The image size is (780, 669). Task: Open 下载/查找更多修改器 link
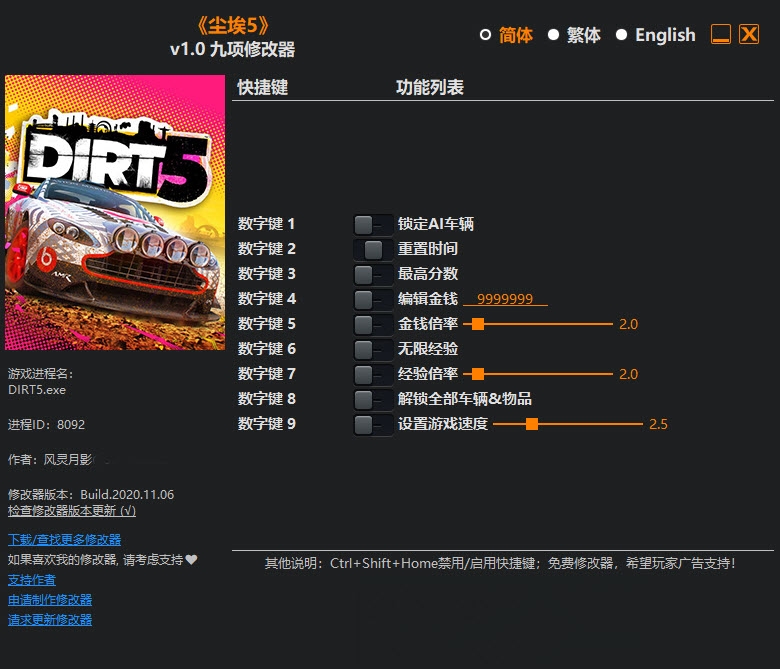pyautogui.click(x=65, y=540)
